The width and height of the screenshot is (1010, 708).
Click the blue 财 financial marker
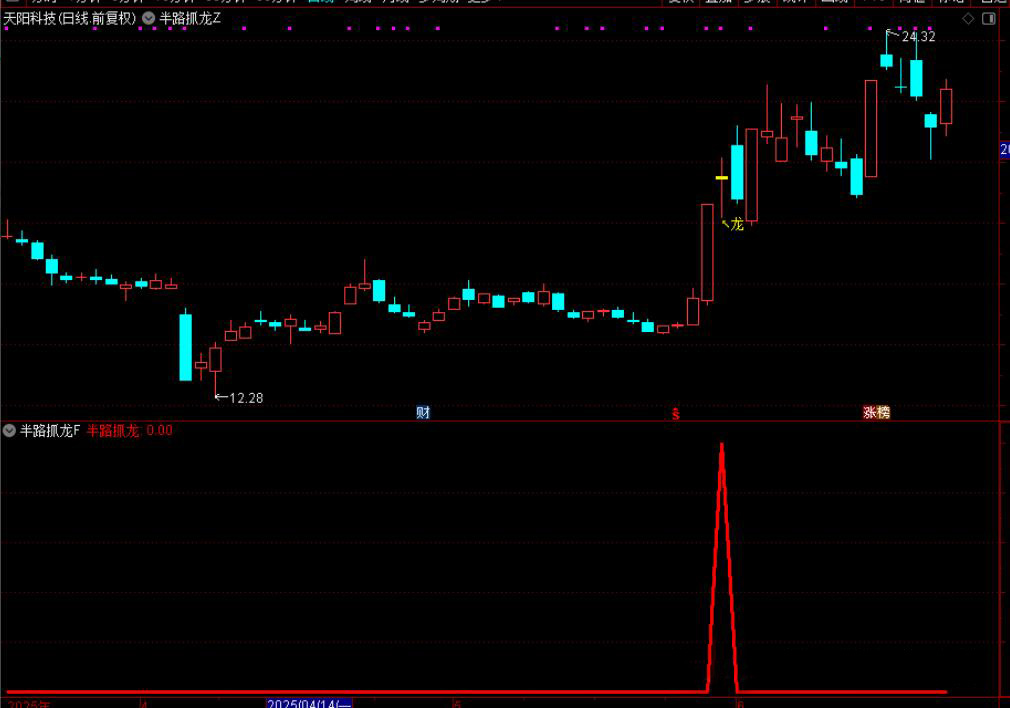click(423, 412)
